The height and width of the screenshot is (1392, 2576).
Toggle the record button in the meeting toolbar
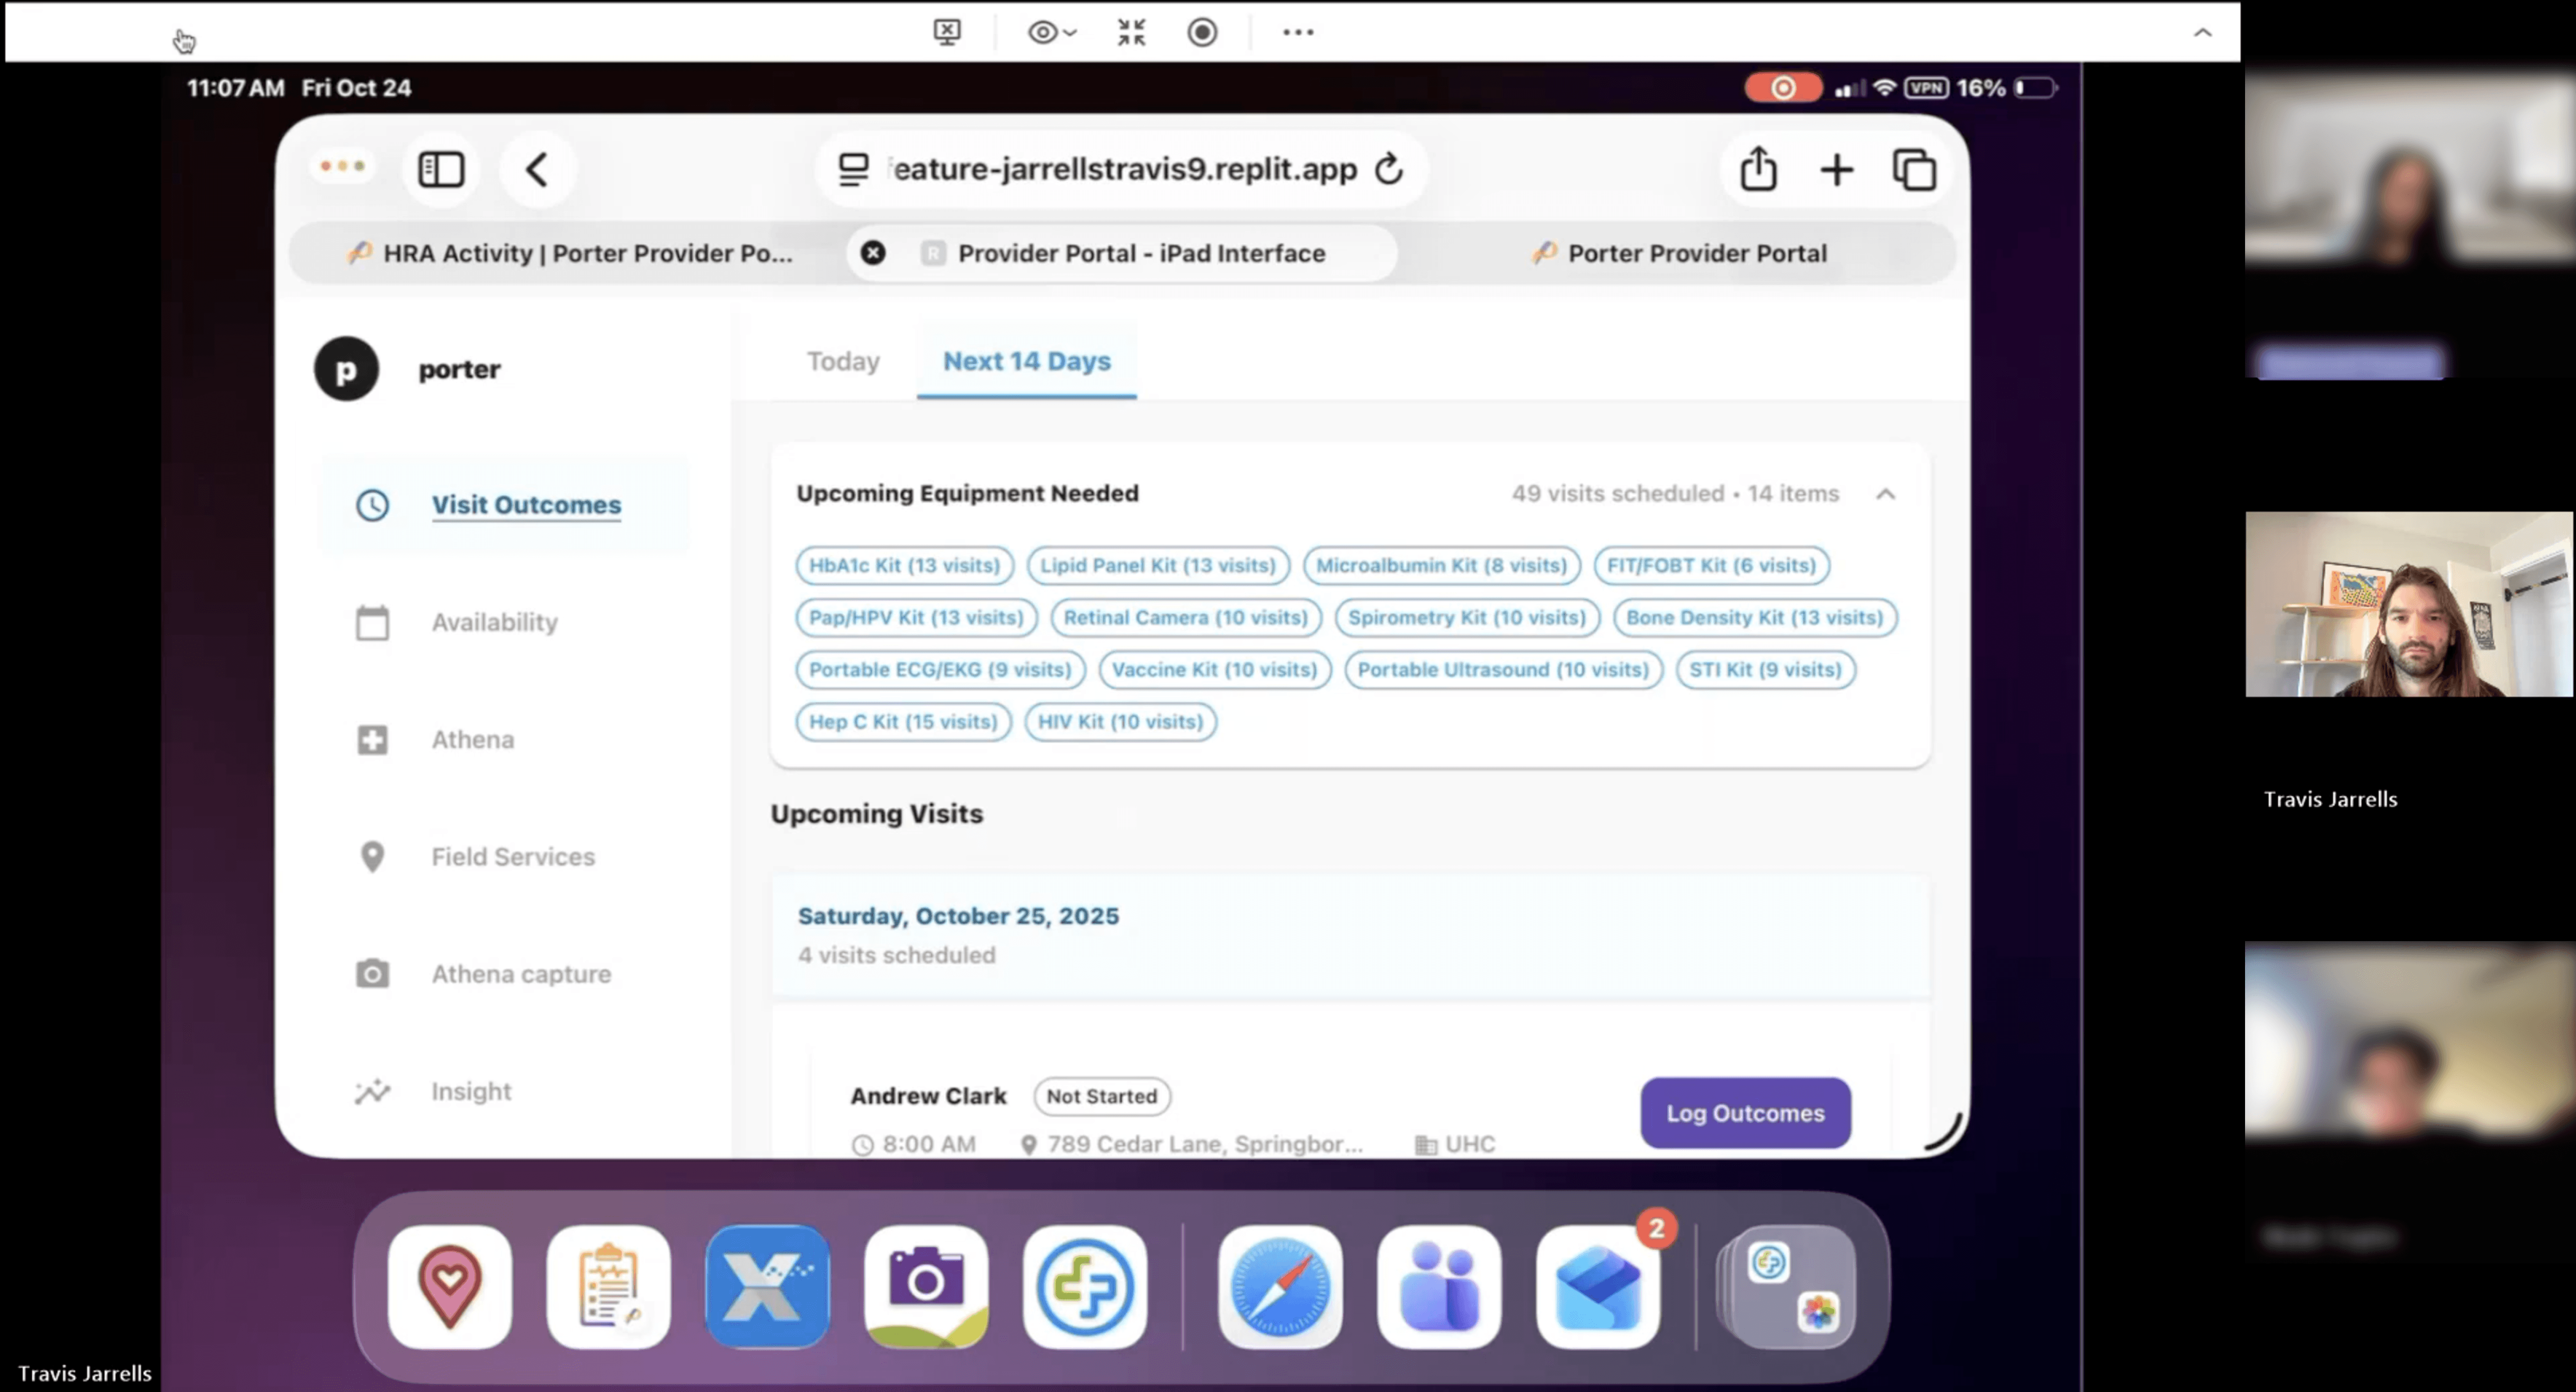(1202, 32)
